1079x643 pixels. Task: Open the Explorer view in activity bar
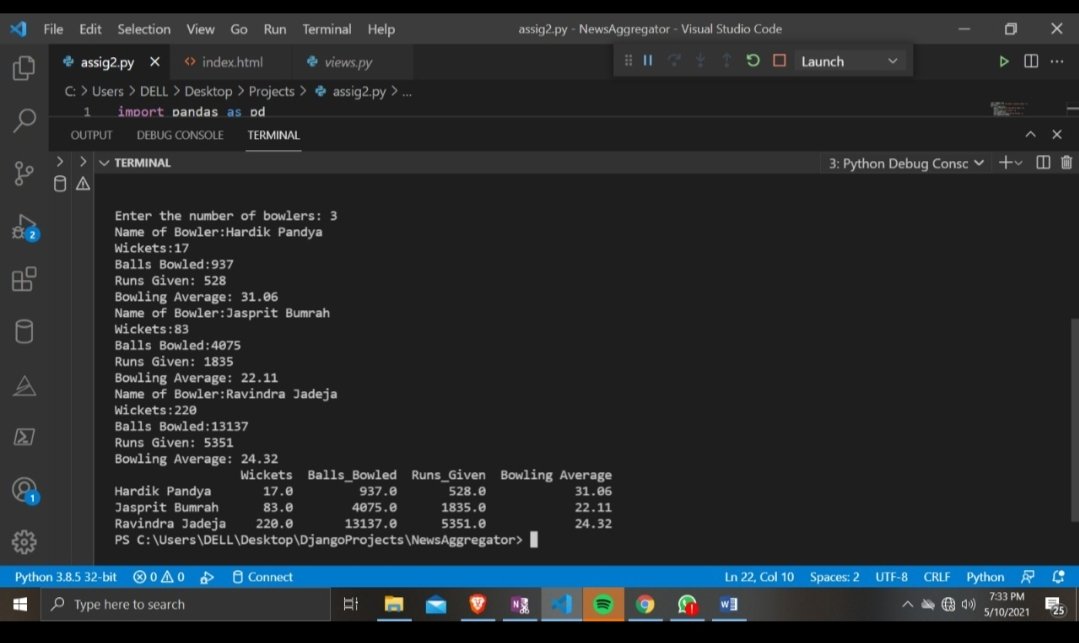pyautogui.click(x=24, y=67)
